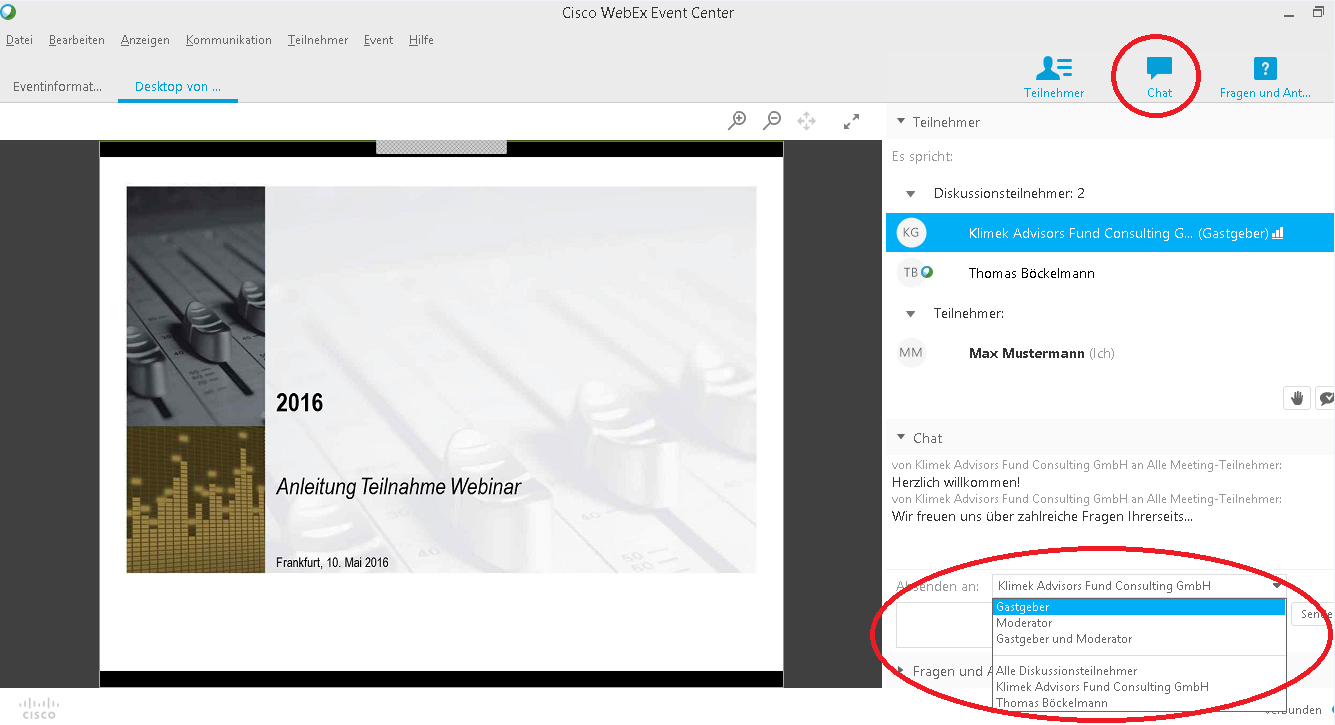The width and height of the screenshot is (1335, 725).
Task: Pick Alle Diskussionsteilnehmer as recipient
Action: pyautogui.click(x=1066, y=671)
